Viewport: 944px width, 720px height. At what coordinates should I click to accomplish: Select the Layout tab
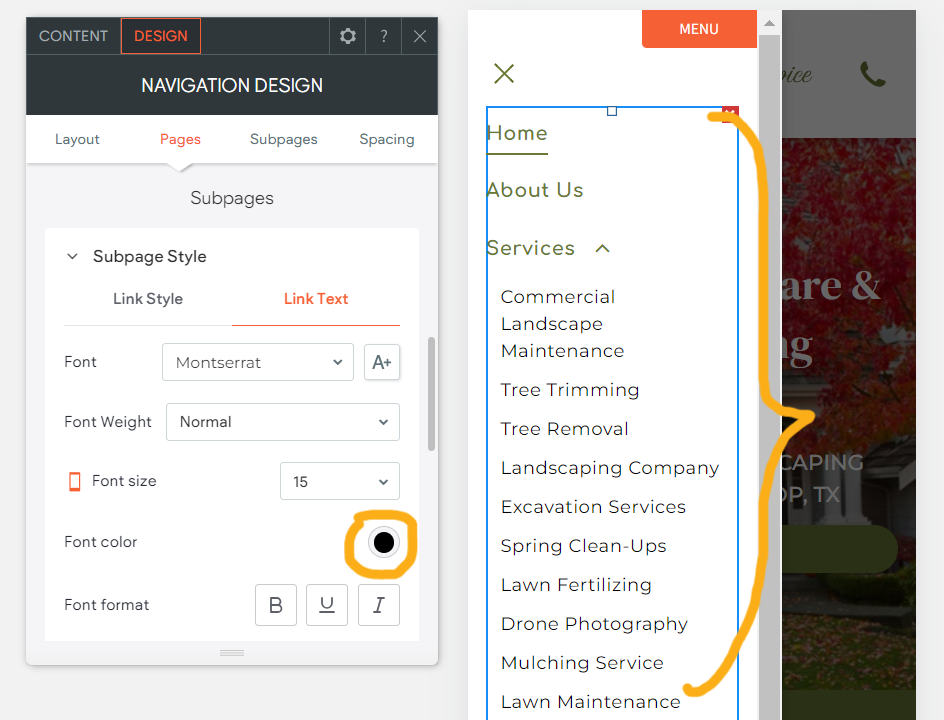coord(77,139)
